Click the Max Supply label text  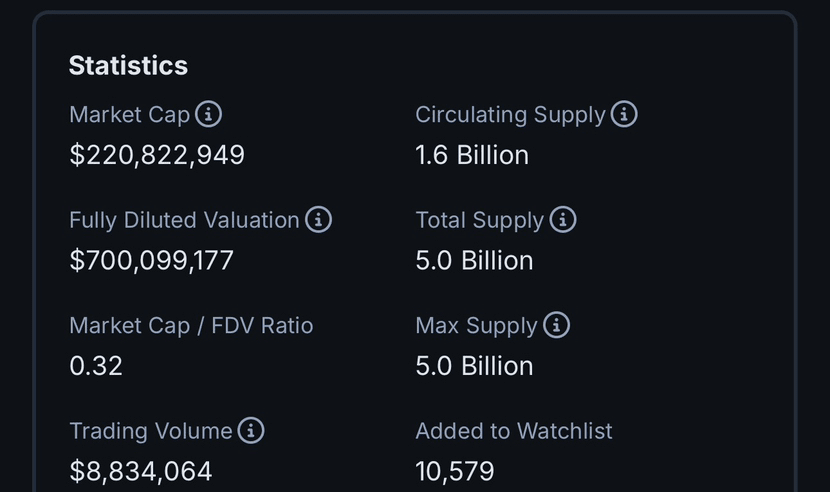(476, 326)
